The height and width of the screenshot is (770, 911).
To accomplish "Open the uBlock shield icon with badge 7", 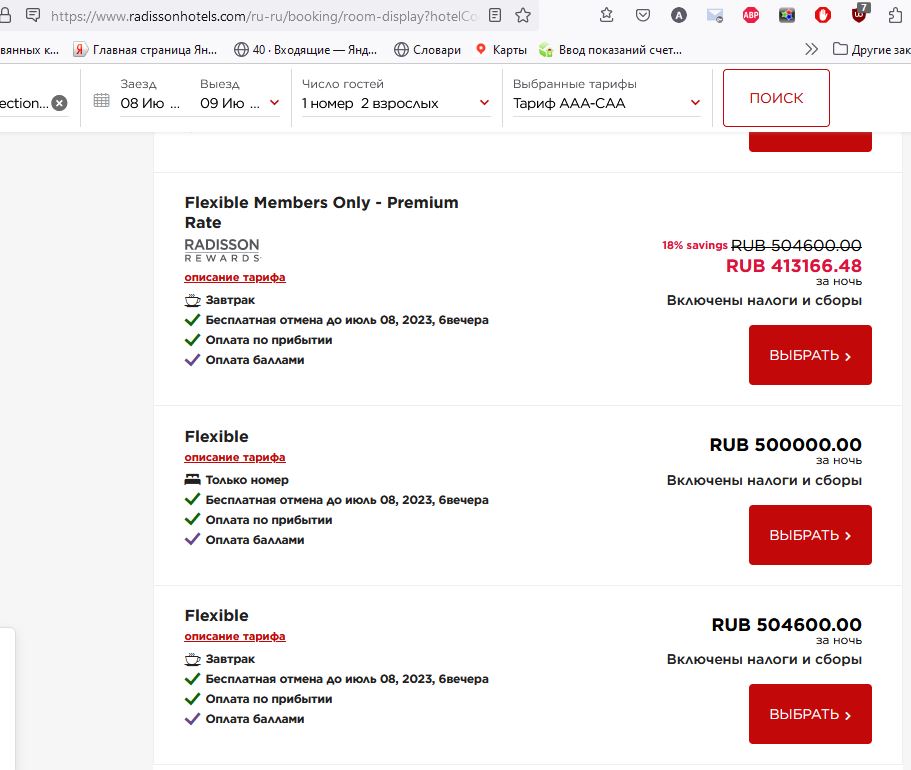I will [859, 14].
